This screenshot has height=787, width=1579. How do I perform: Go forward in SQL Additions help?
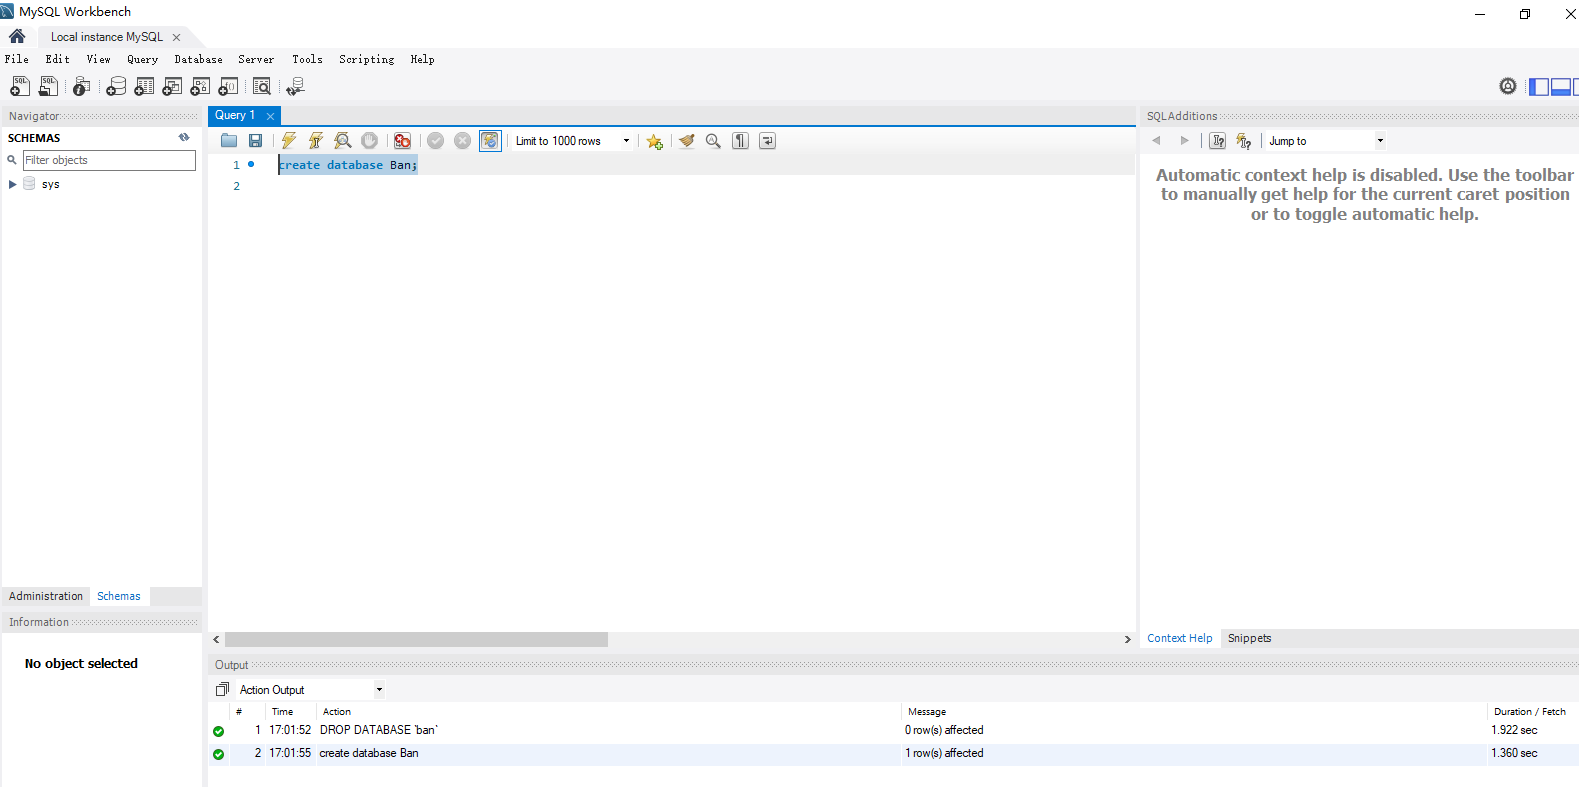(x=1185, y=141)
